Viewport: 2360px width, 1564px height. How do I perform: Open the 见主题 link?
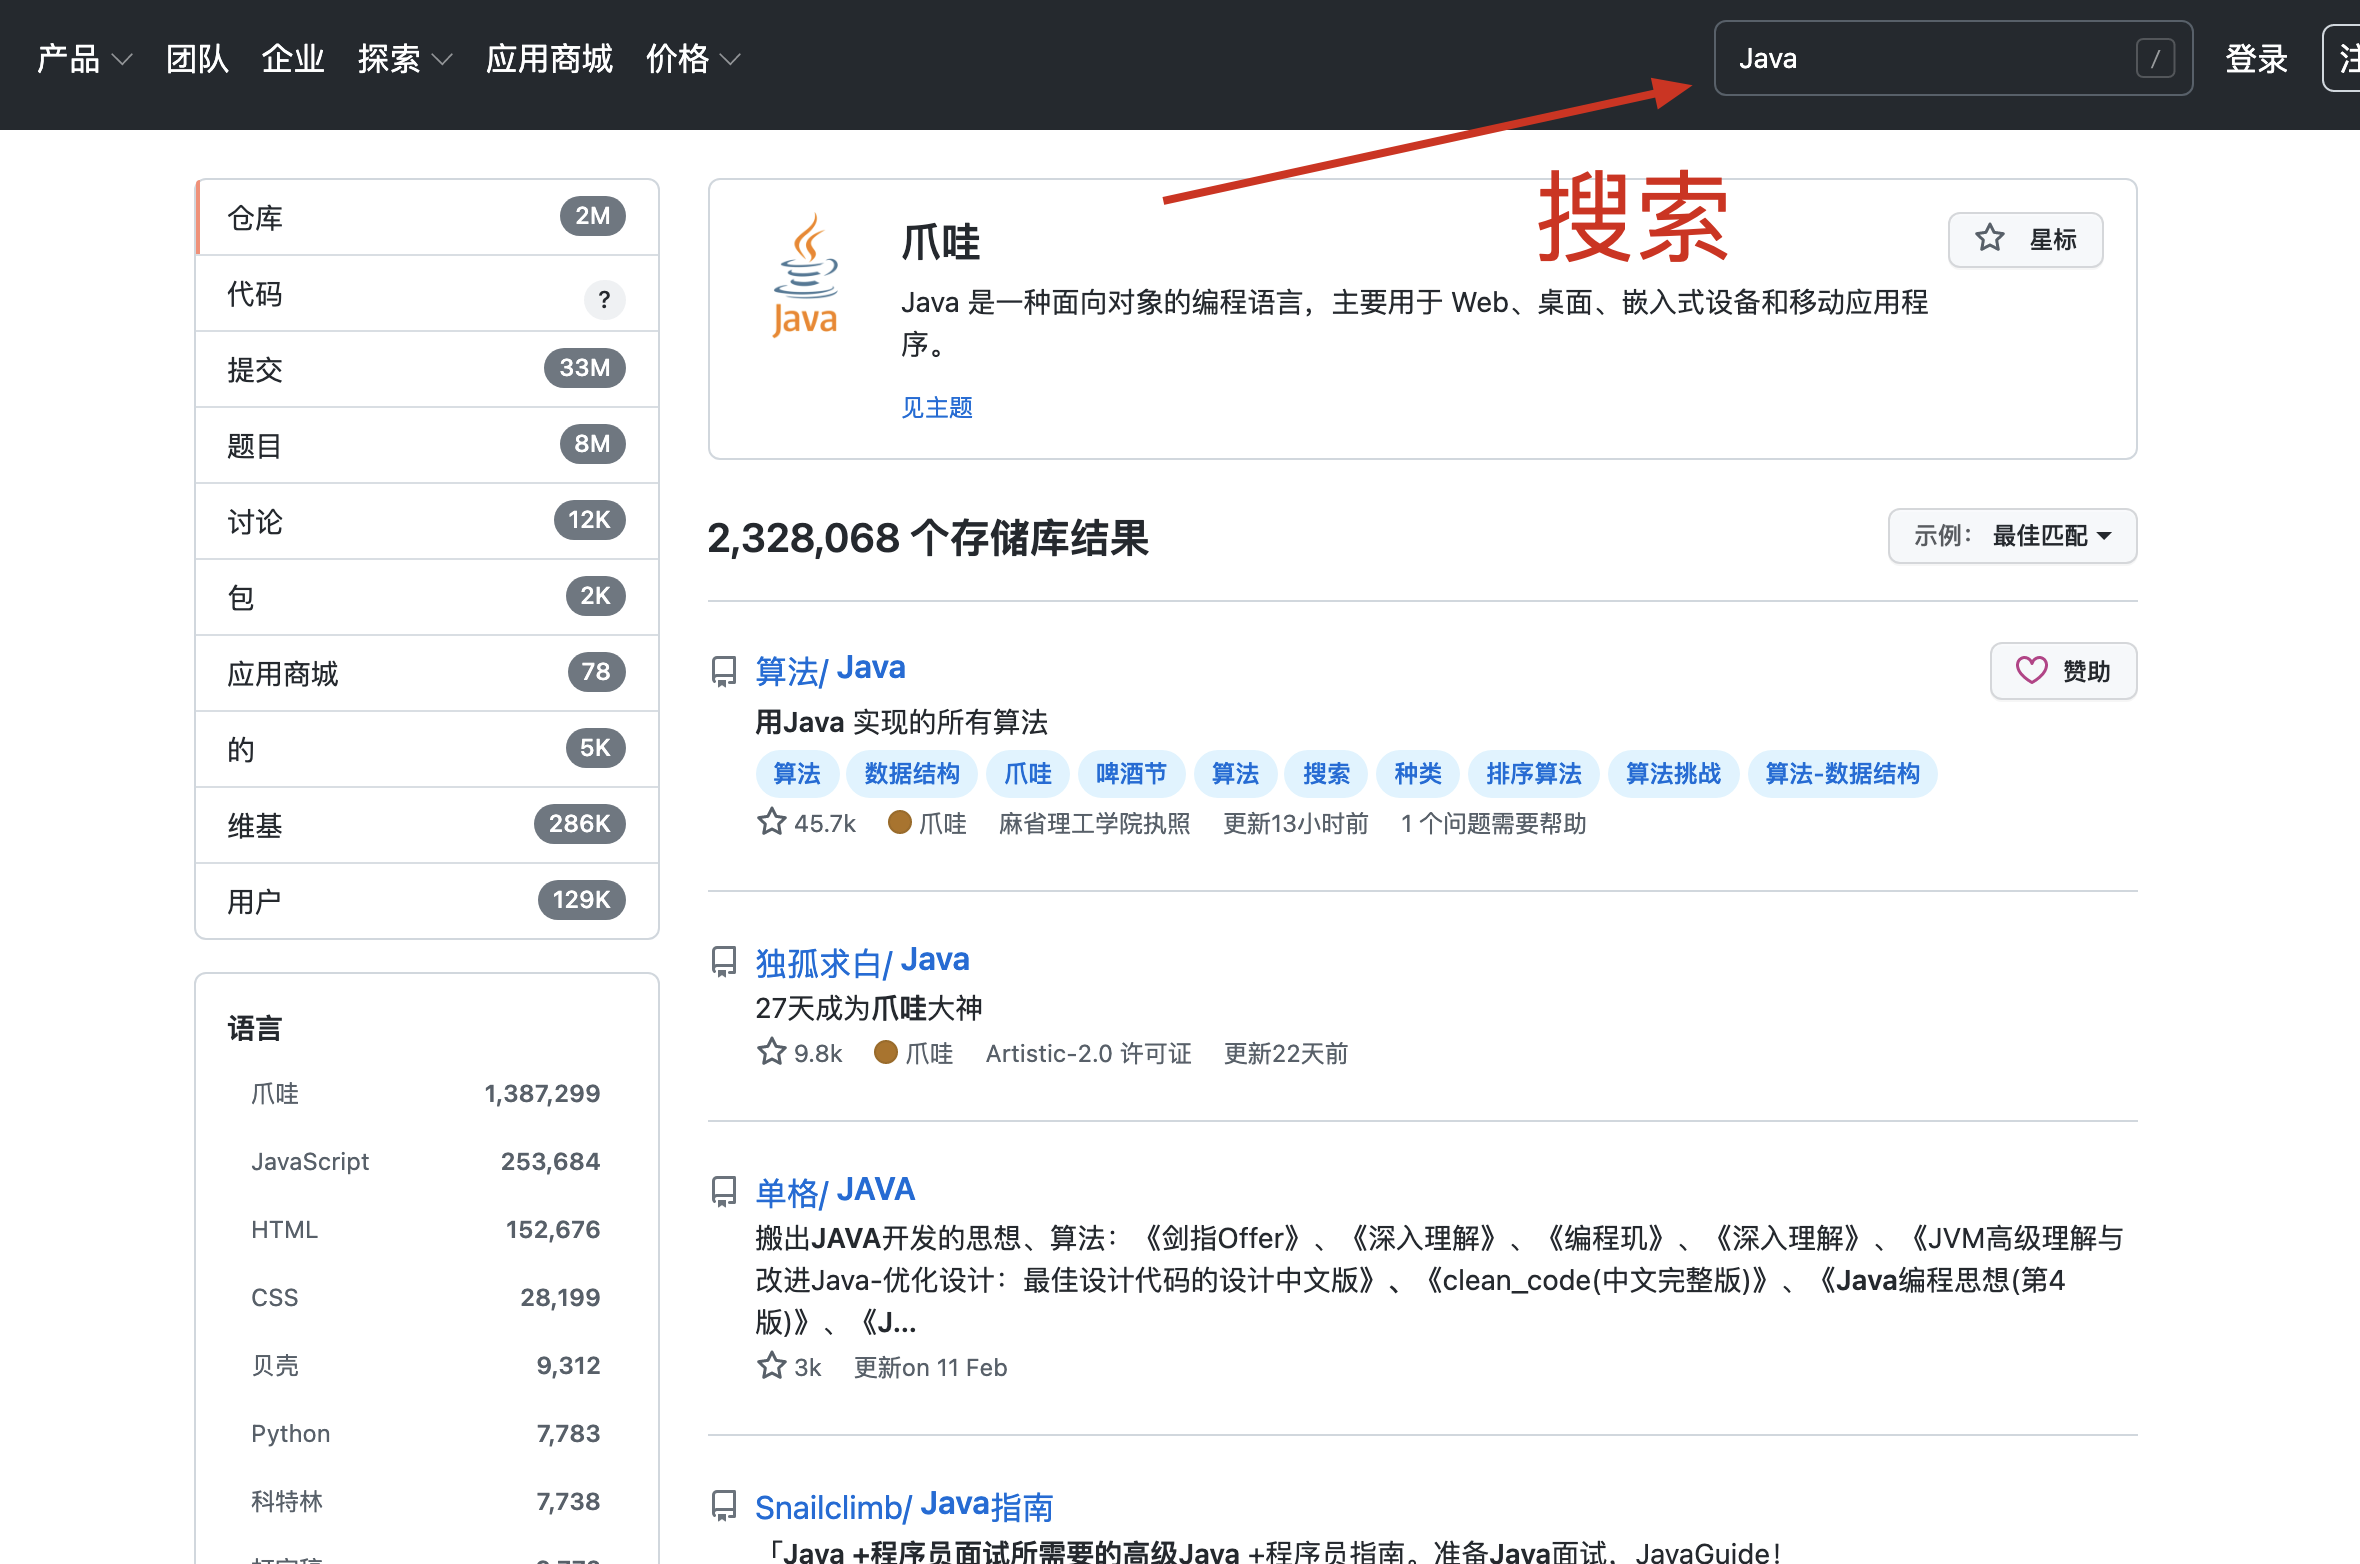(936, 407)
